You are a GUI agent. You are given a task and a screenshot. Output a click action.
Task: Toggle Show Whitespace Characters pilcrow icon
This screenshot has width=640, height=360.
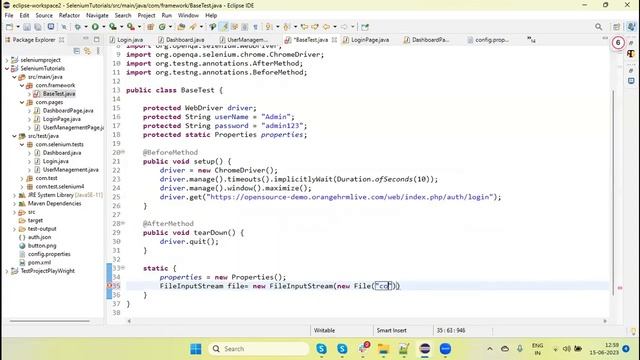pos(256,27)
